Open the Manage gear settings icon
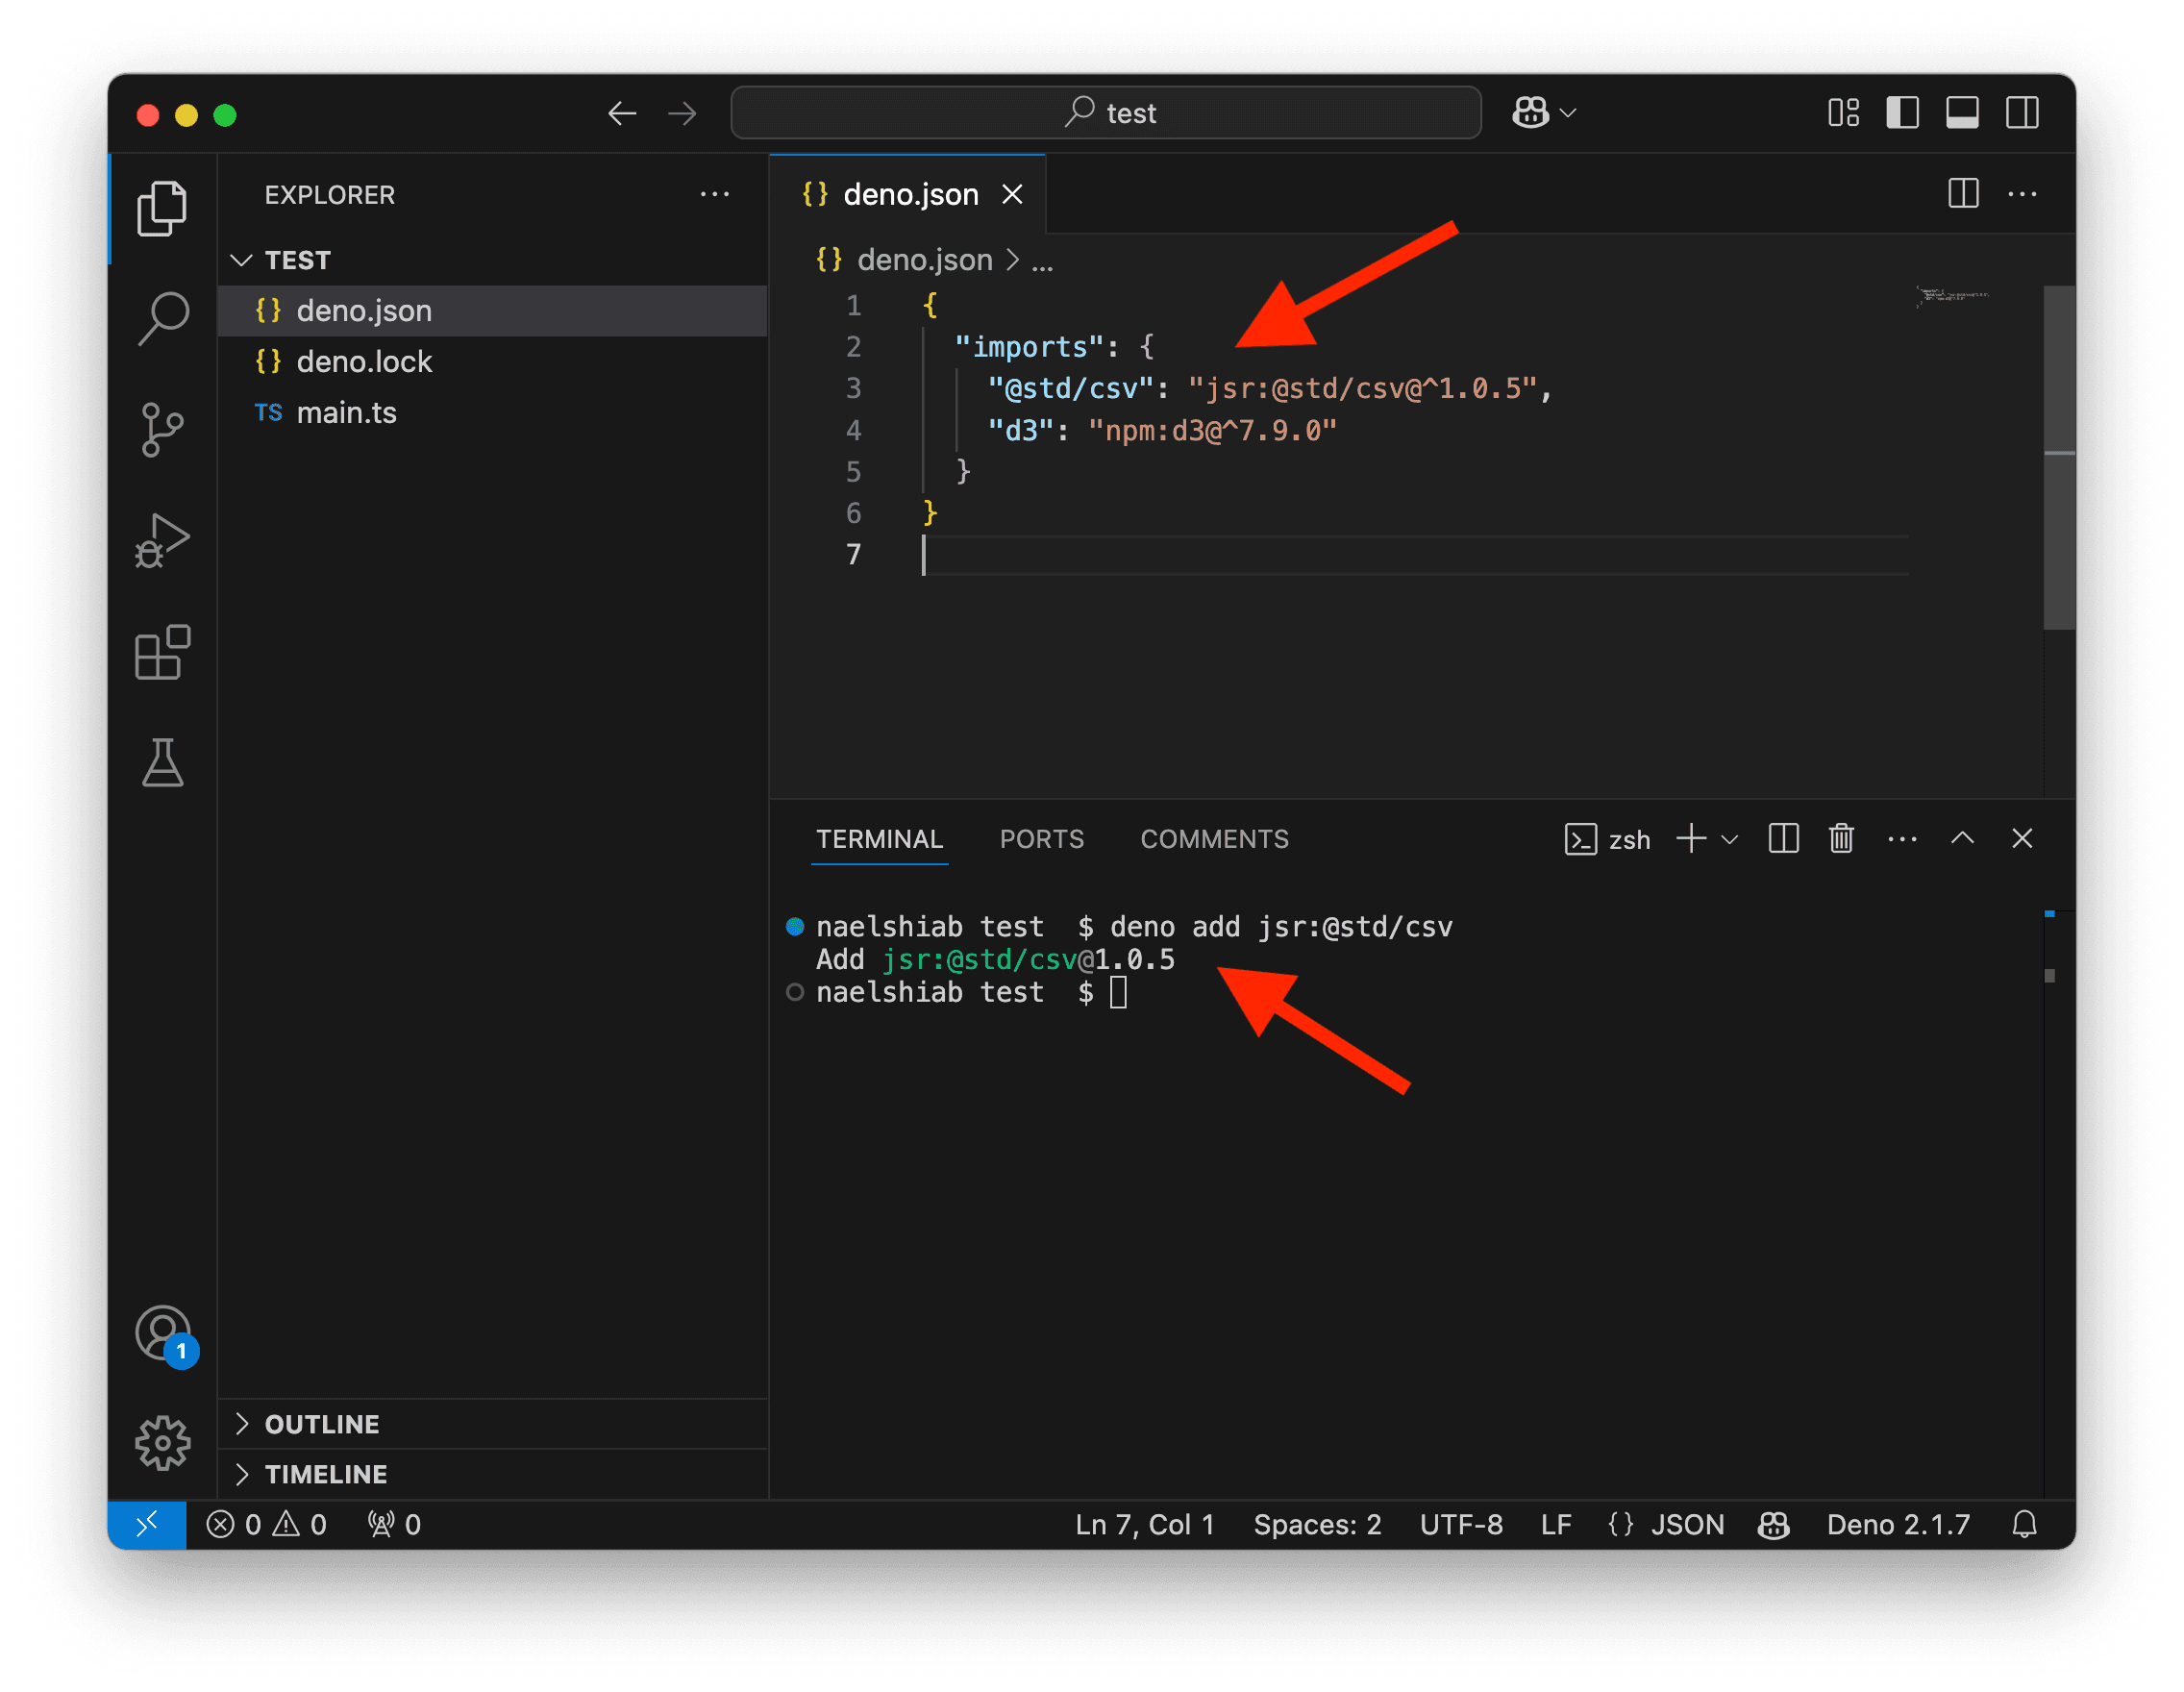The width and height of the screenshot is (2184, 1692). (x=162, y=1443)
